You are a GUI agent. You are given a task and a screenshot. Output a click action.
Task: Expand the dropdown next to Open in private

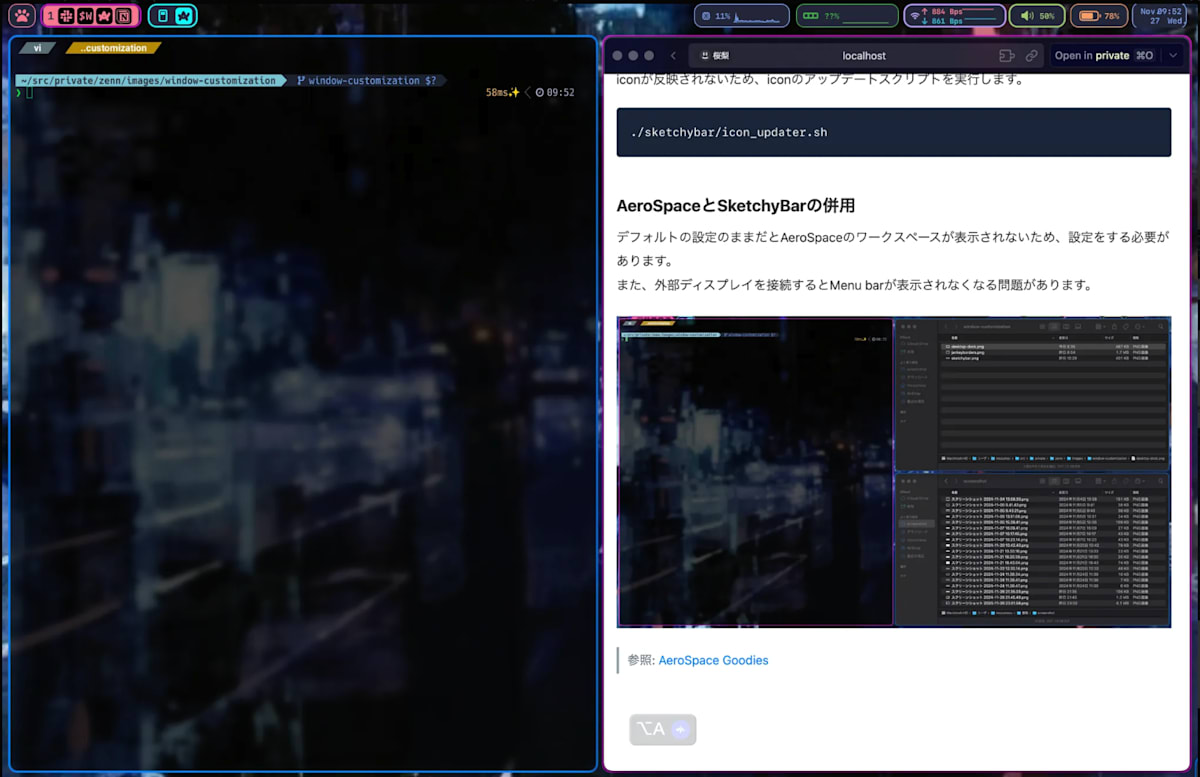point(1173,56)
